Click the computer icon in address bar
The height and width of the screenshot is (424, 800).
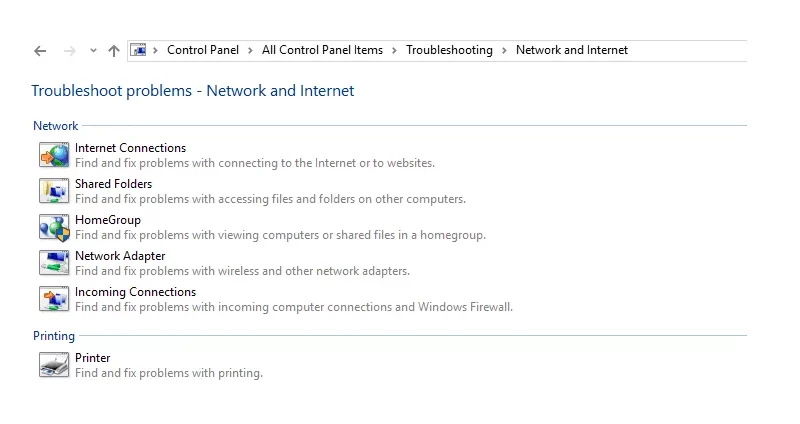138,50
